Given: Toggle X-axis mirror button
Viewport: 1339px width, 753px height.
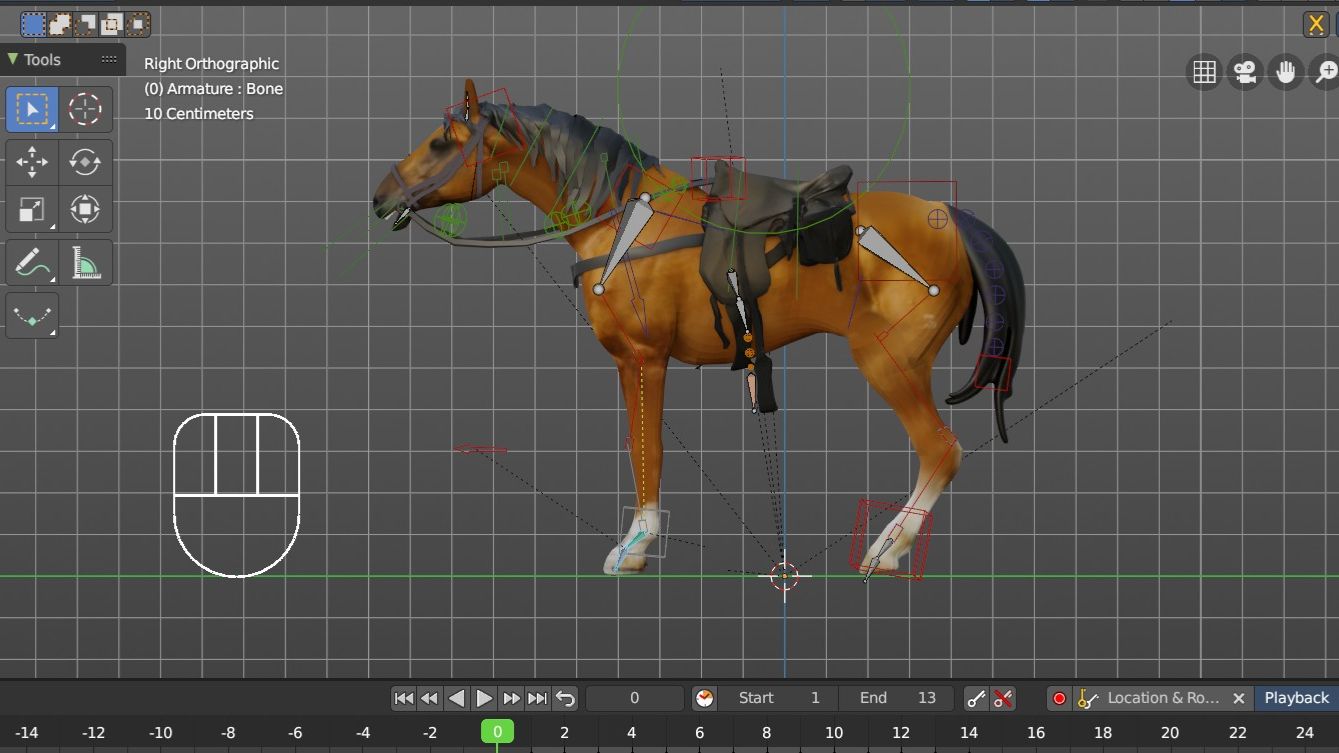Looking at the screenshot, I should point(1315,24).
